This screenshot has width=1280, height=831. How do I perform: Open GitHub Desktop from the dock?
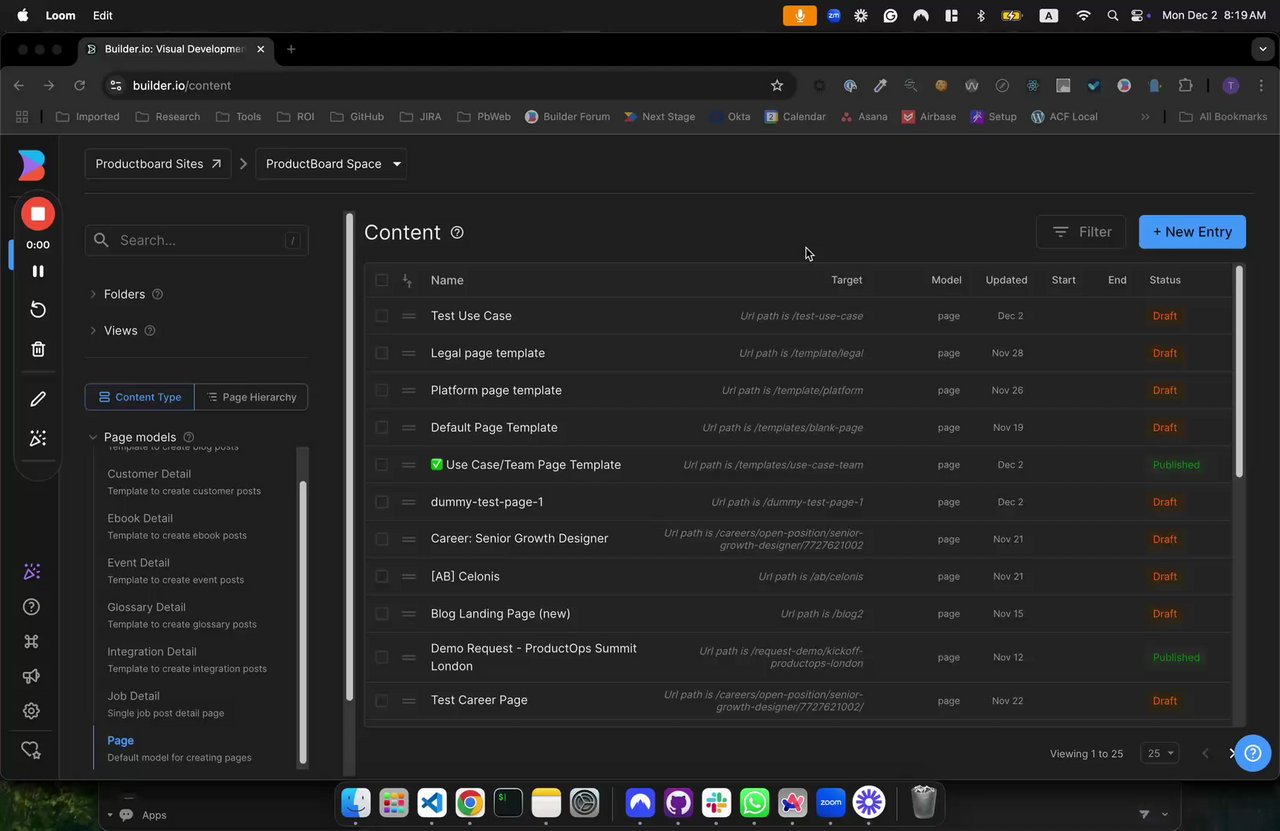point(678,802)
